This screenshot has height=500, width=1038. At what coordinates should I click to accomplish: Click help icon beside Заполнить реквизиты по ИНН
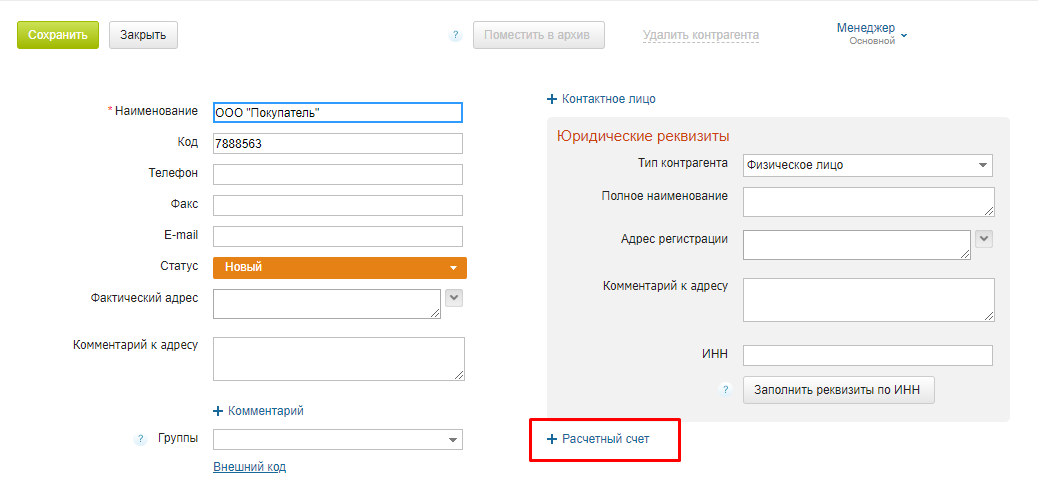point(726,390)
